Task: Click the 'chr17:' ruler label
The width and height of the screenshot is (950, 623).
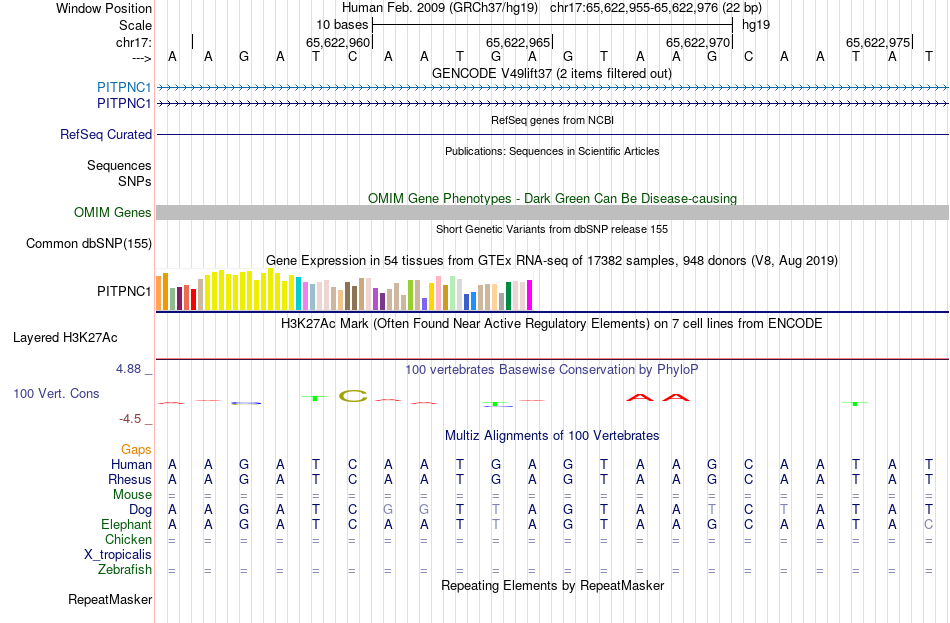Action: click(134, 42)
